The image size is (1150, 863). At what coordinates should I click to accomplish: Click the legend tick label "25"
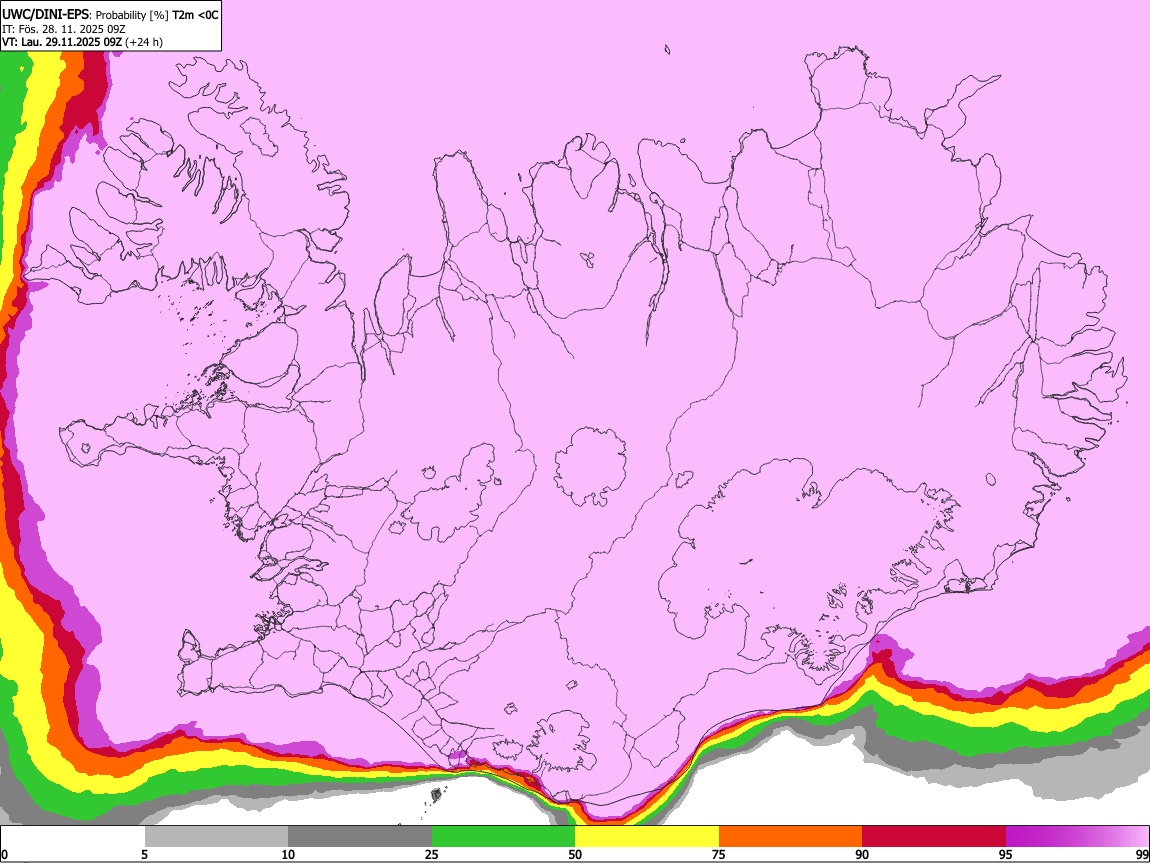tap(432, 854)
